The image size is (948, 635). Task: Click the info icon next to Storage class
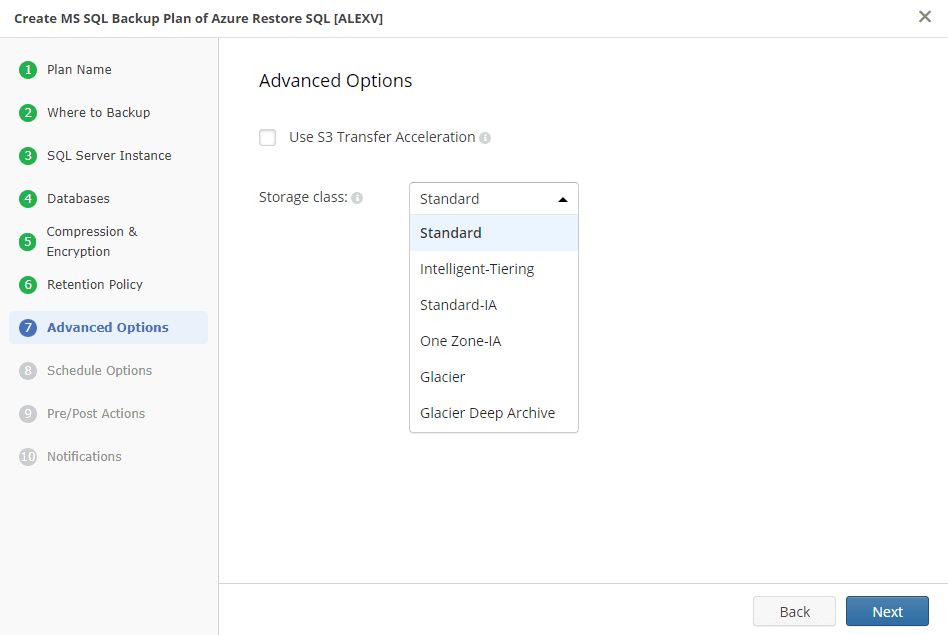point(357,197)
